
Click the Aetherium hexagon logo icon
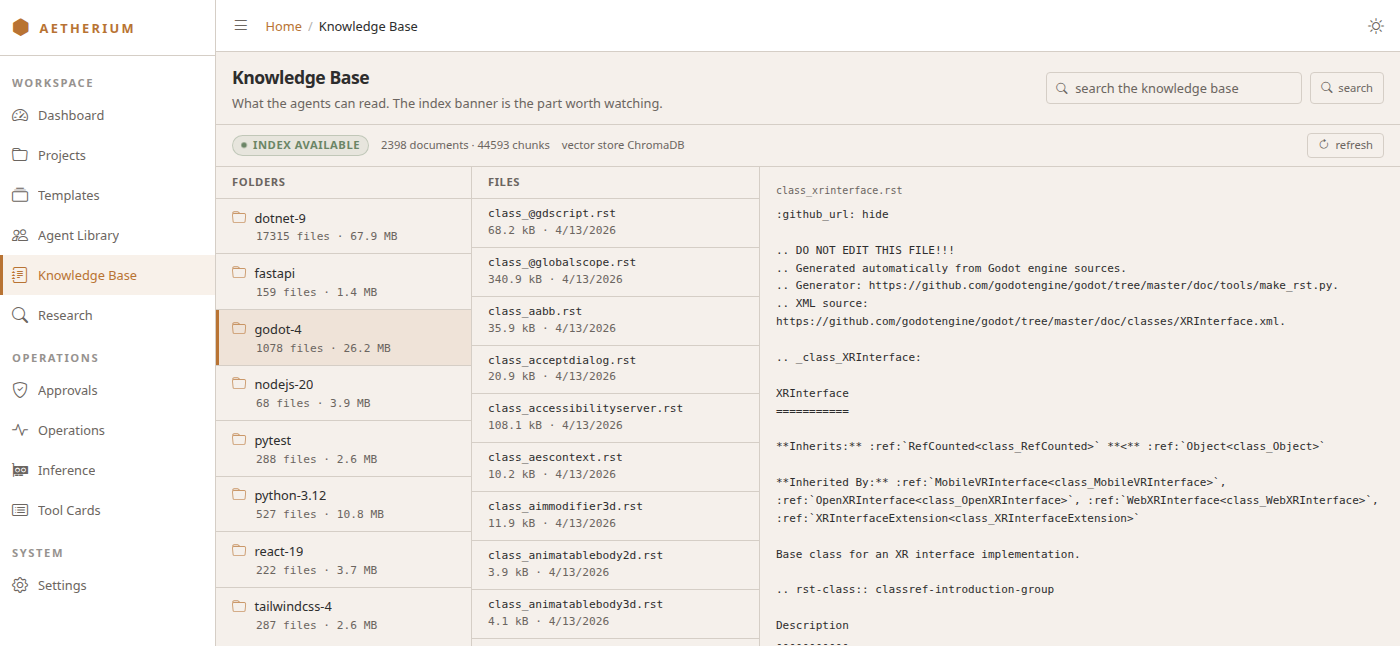coord(21,28)
